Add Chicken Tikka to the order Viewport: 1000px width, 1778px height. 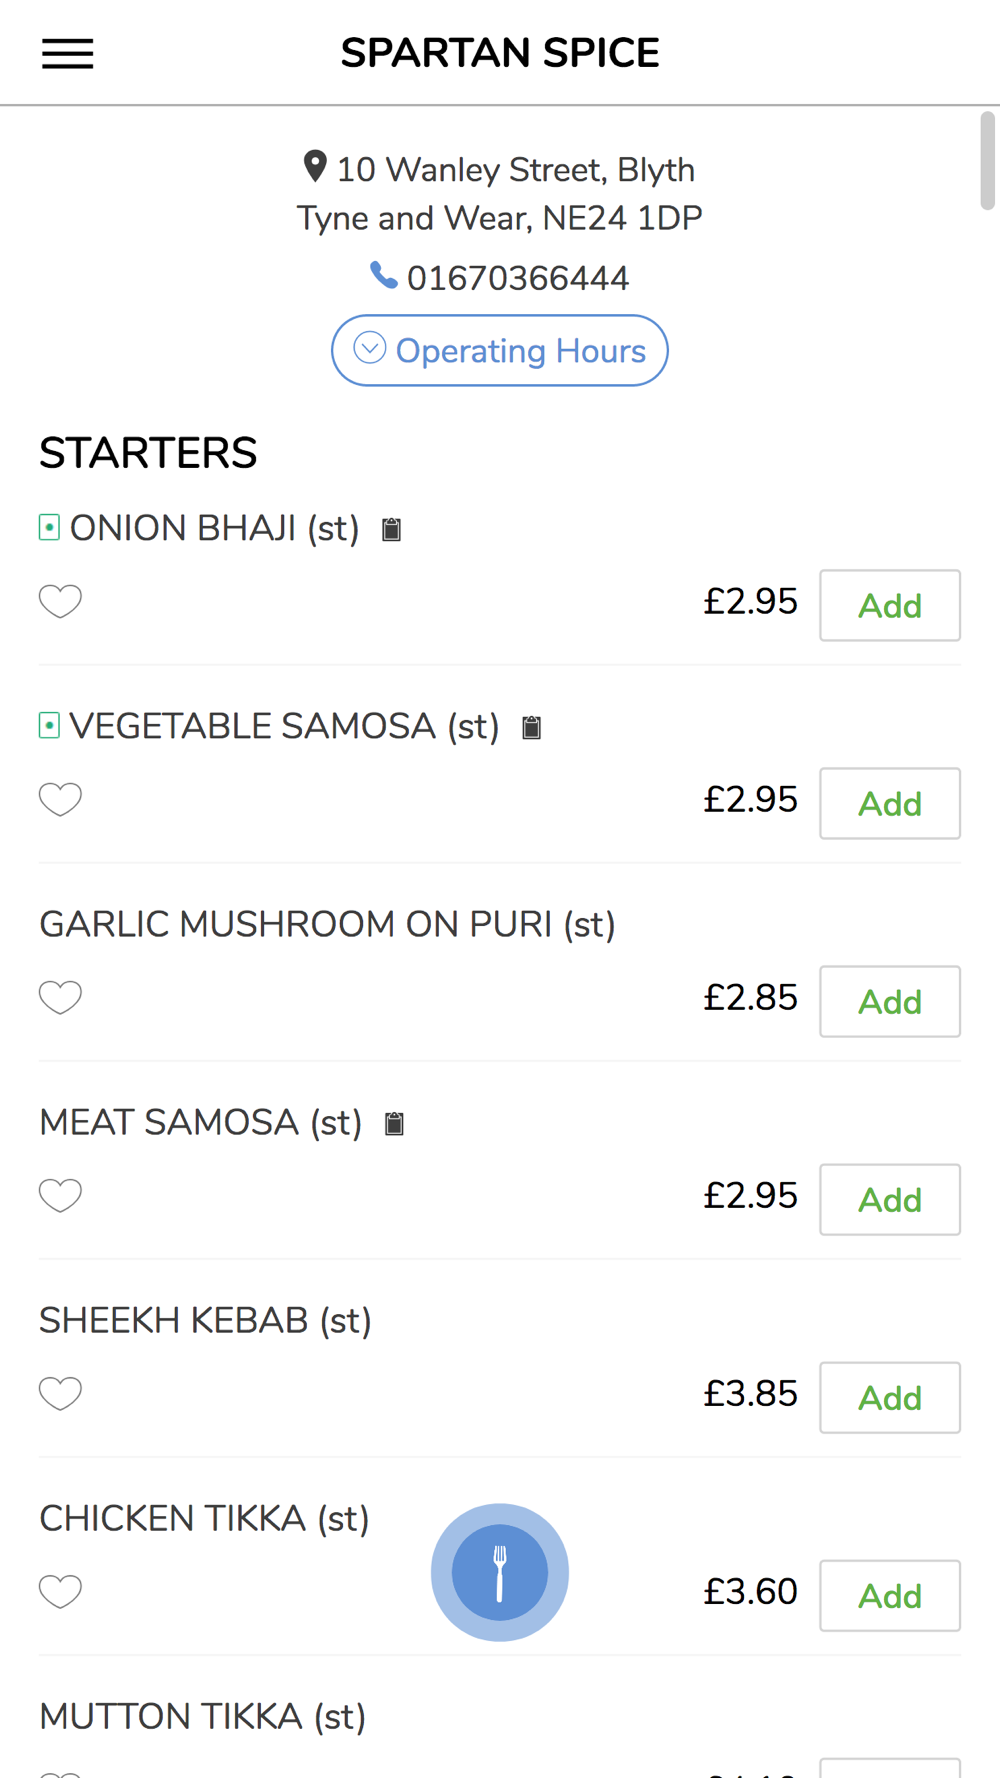click(890, 1595)
